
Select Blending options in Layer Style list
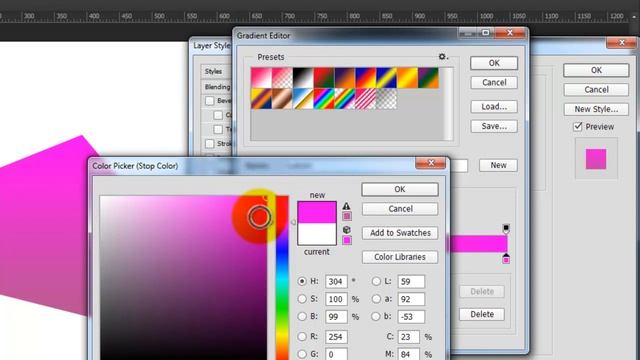(217, 87)
